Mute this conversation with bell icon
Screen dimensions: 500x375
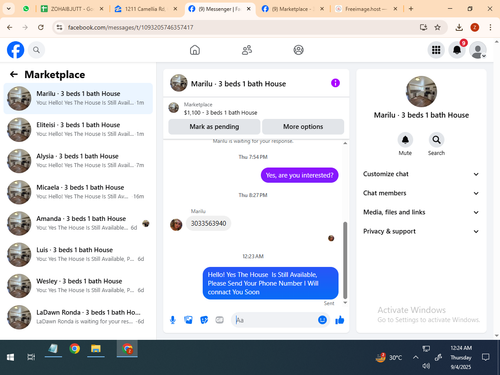(405, 140)
